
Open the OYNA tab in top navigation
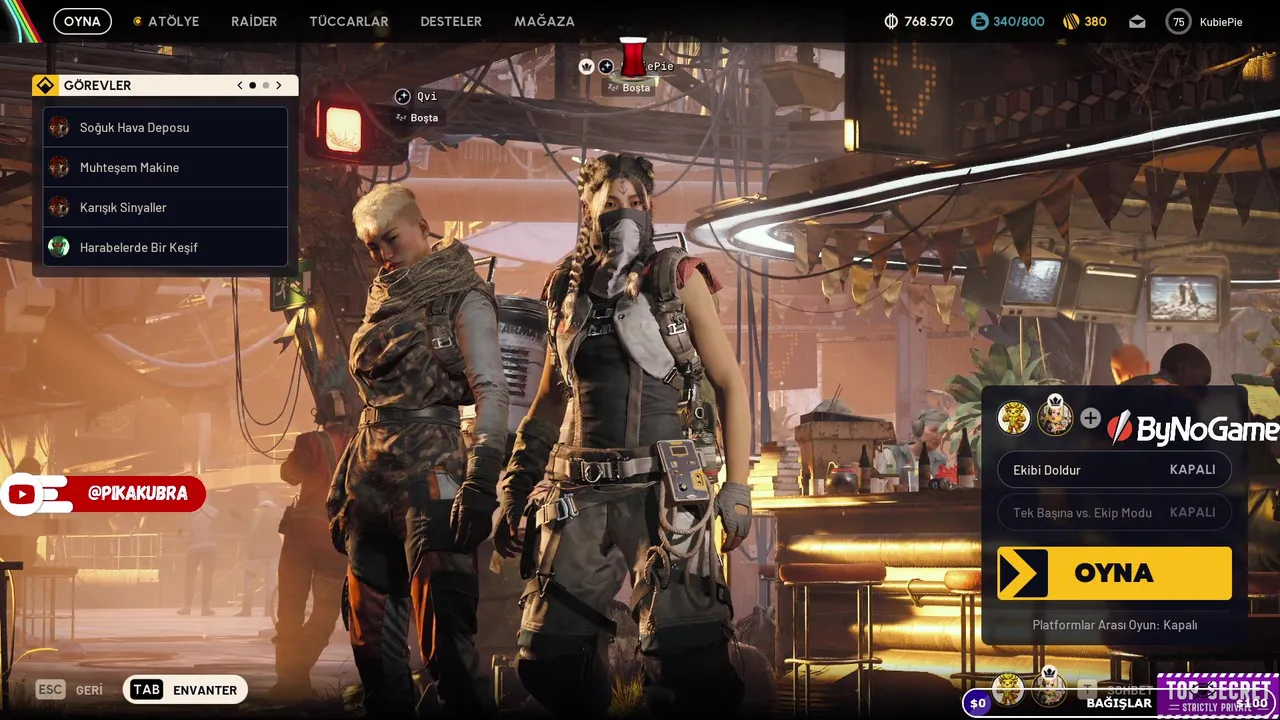(82, 21)
